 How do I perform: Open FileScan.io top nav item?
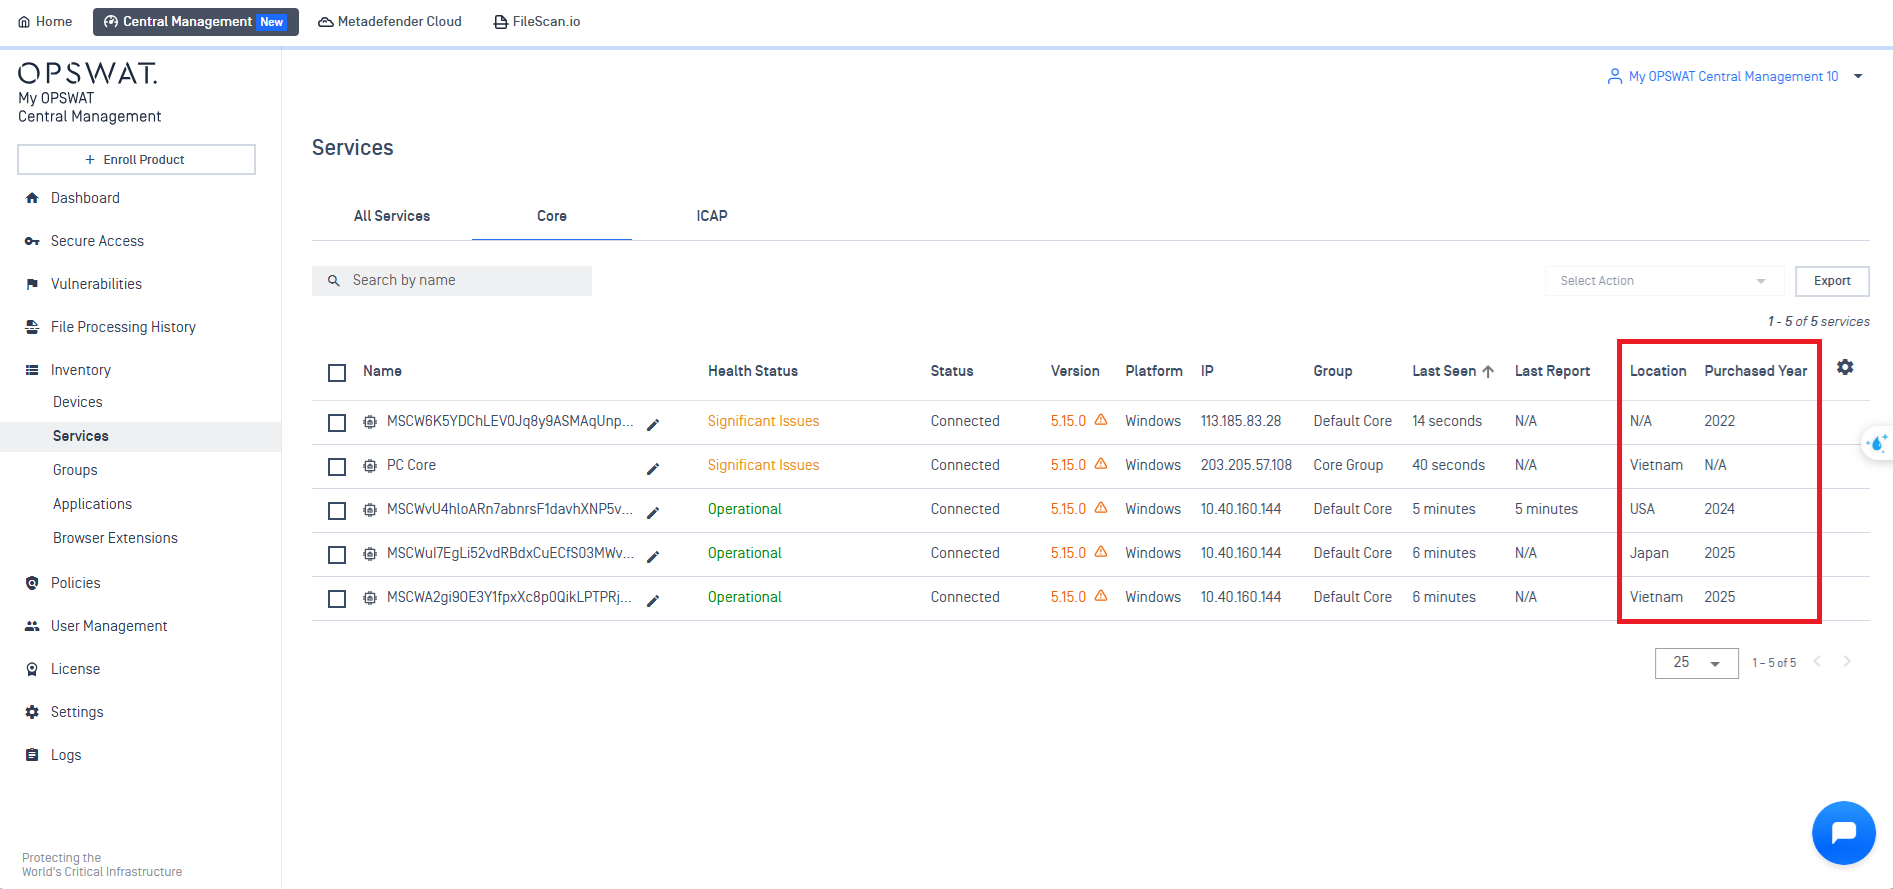[x=537, y=21]
